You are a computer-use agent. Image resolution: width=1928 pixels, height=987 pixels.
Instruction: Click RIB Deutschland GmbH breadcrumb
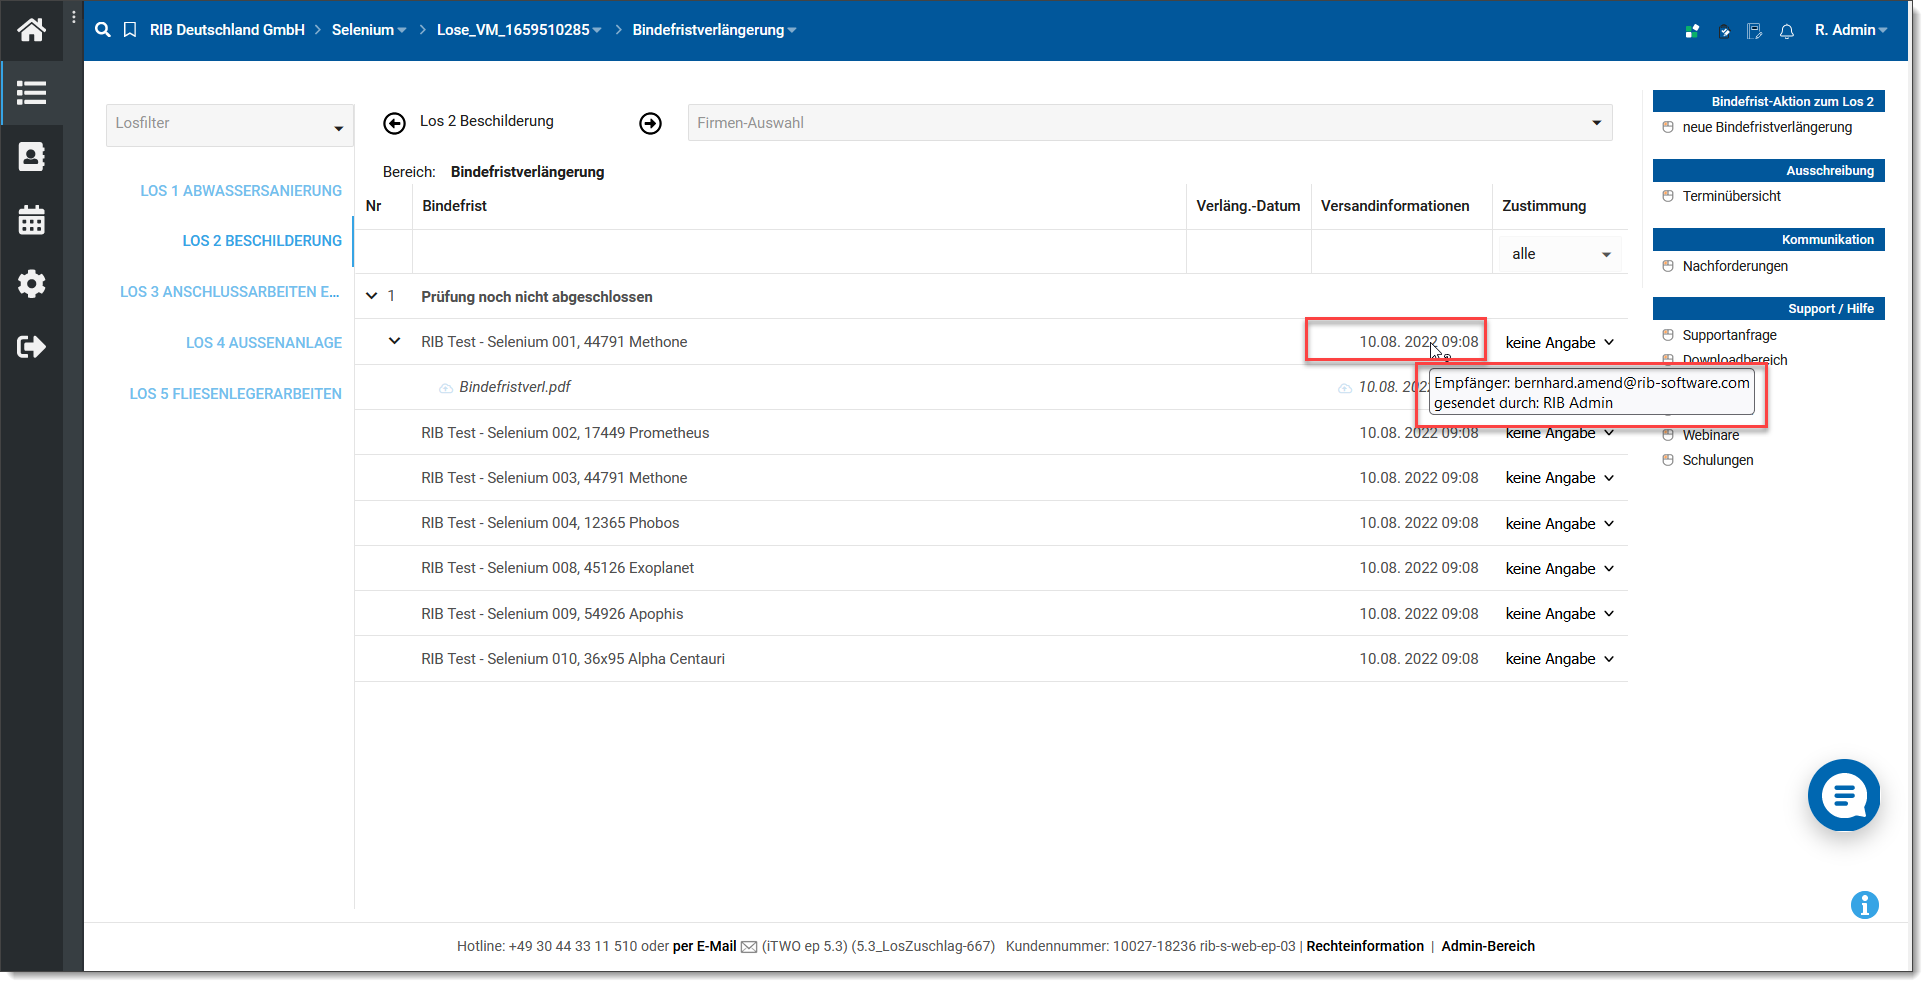point(227,30)
